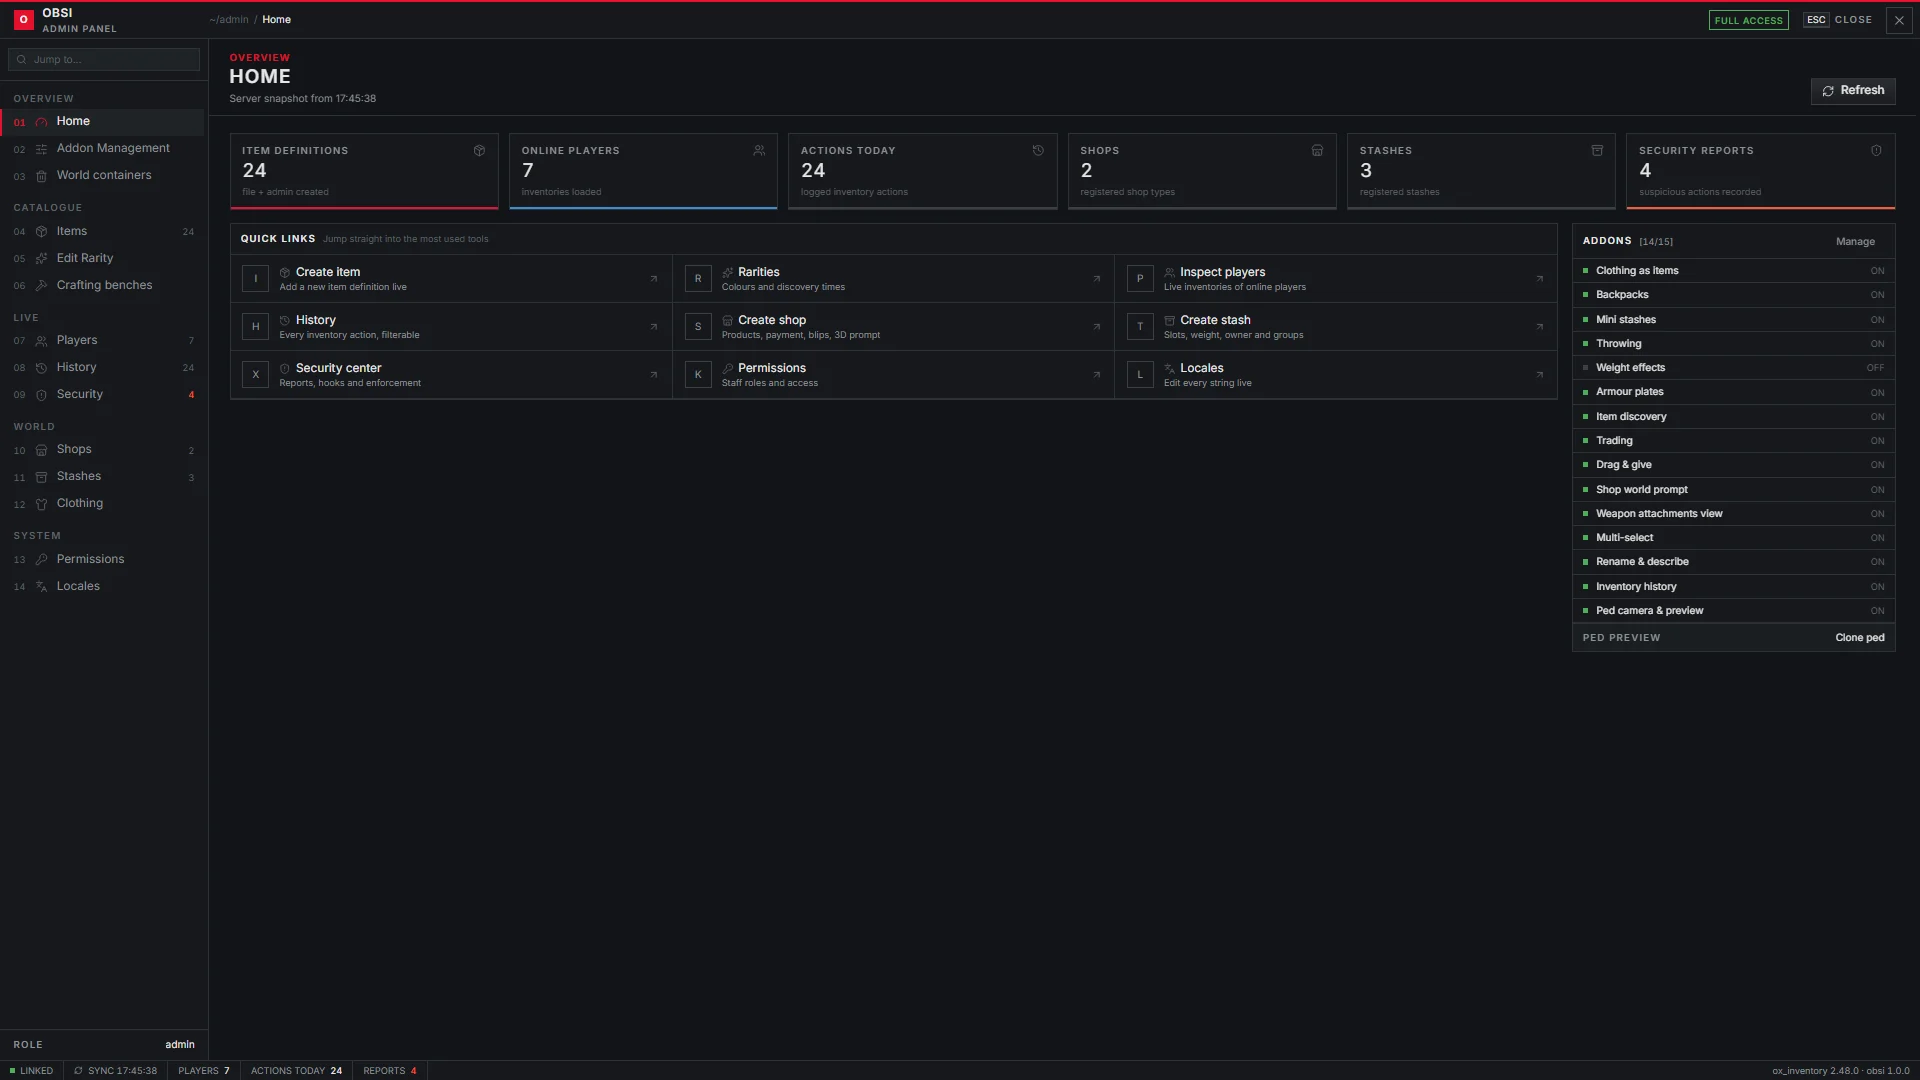Click the I shortcut key box for Create item
Viewport: 1920px width, 1080px height.
[255, 279]
